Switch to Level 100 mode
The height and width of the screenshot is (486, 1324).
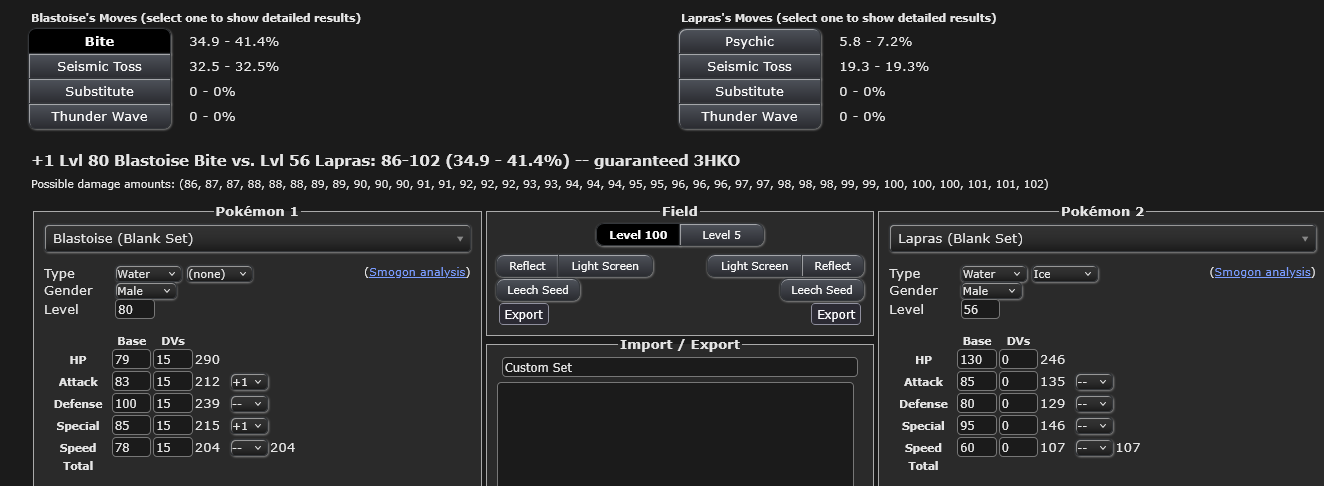pyautogui.click(x=638, y=235)
